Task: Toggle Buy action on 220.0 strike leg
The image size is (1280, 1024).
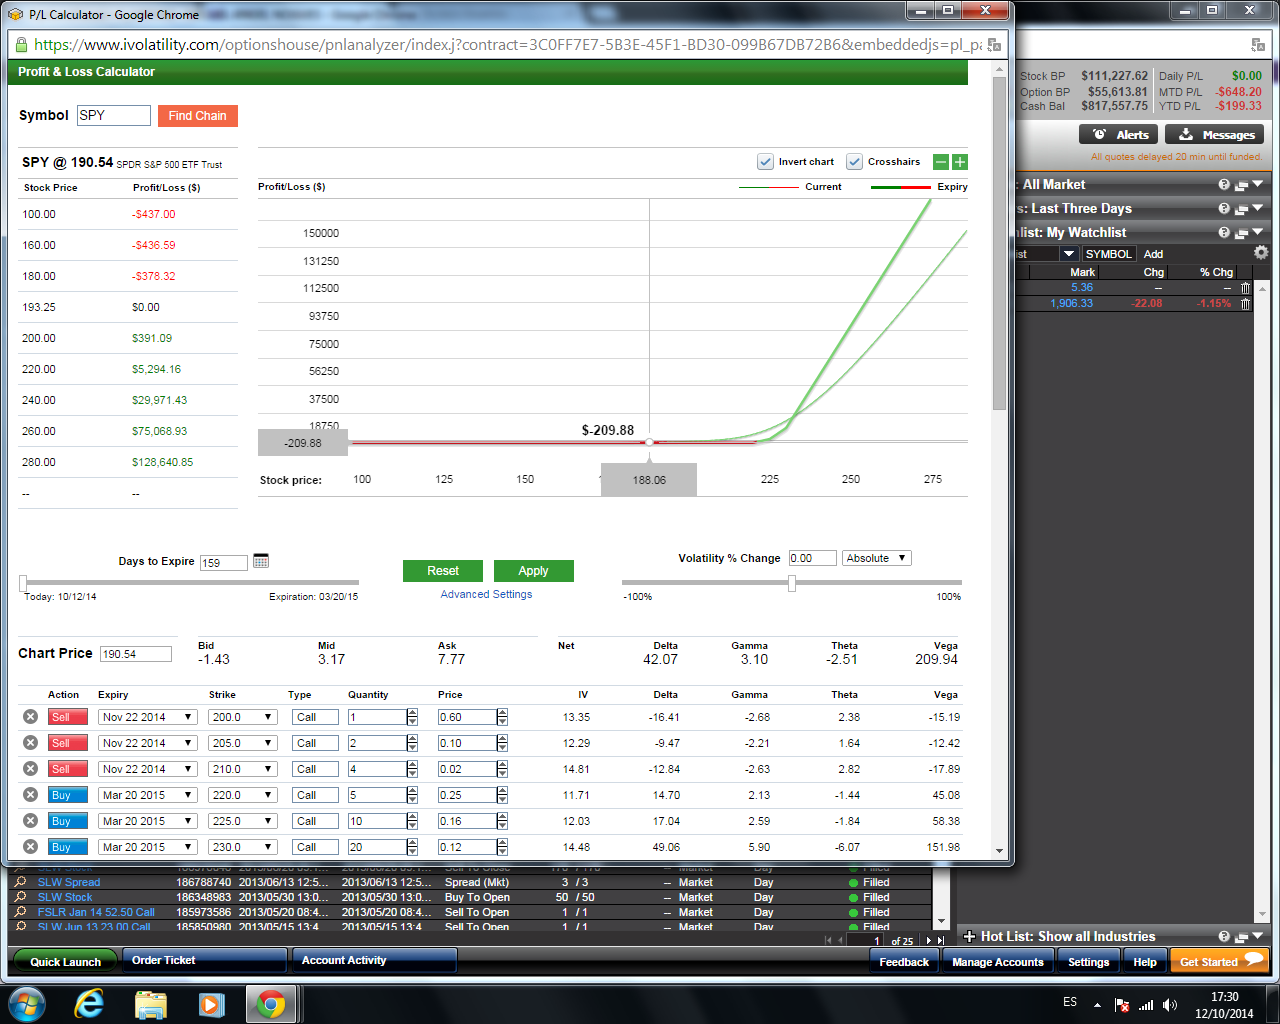Action: point(68,795)
